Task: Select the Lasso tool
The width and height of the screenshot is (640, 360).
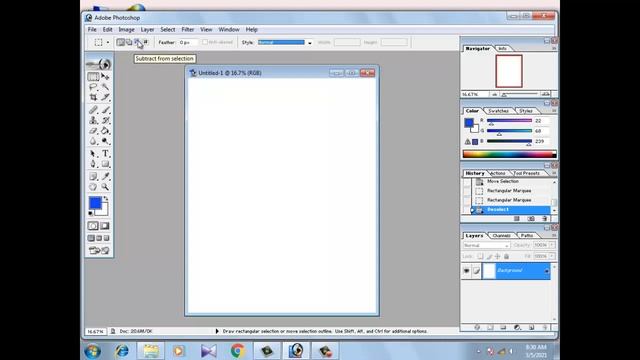Action: pyautogui.click(x=93, y=87)
